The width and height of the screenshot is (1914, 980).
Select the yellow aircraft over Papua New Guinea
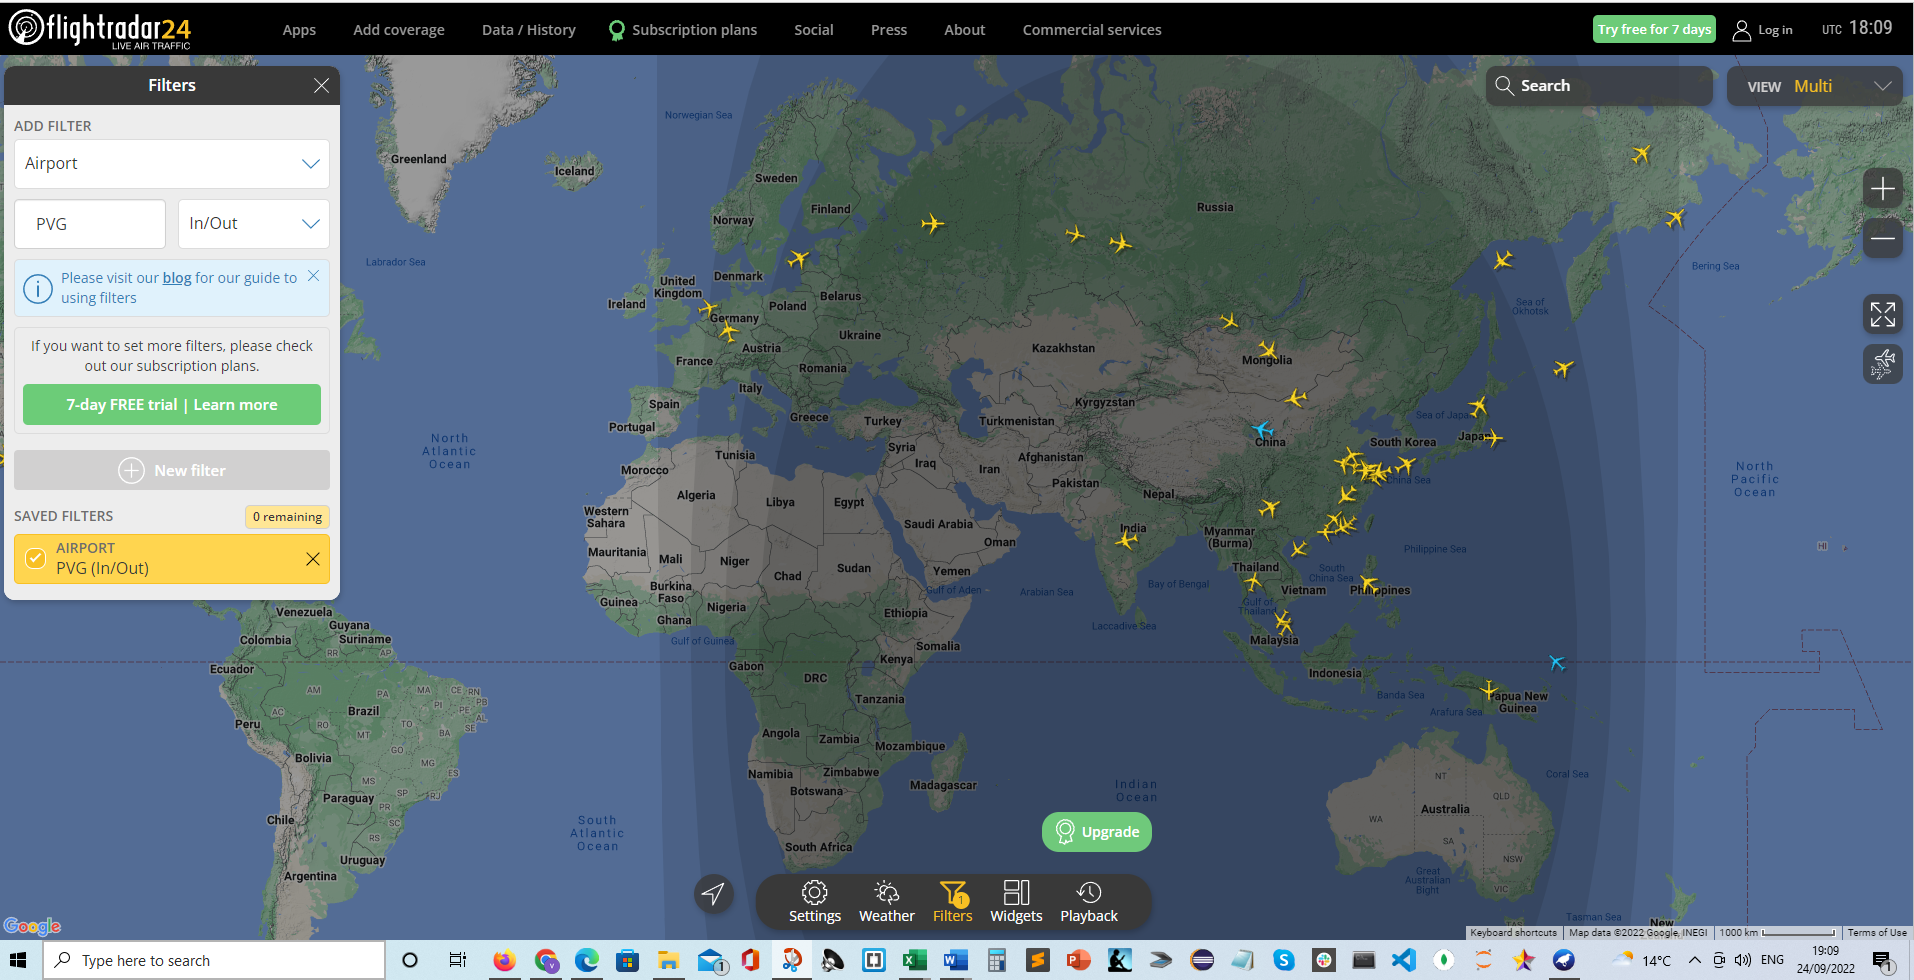pyautogui.click(x=1489, y=690)
